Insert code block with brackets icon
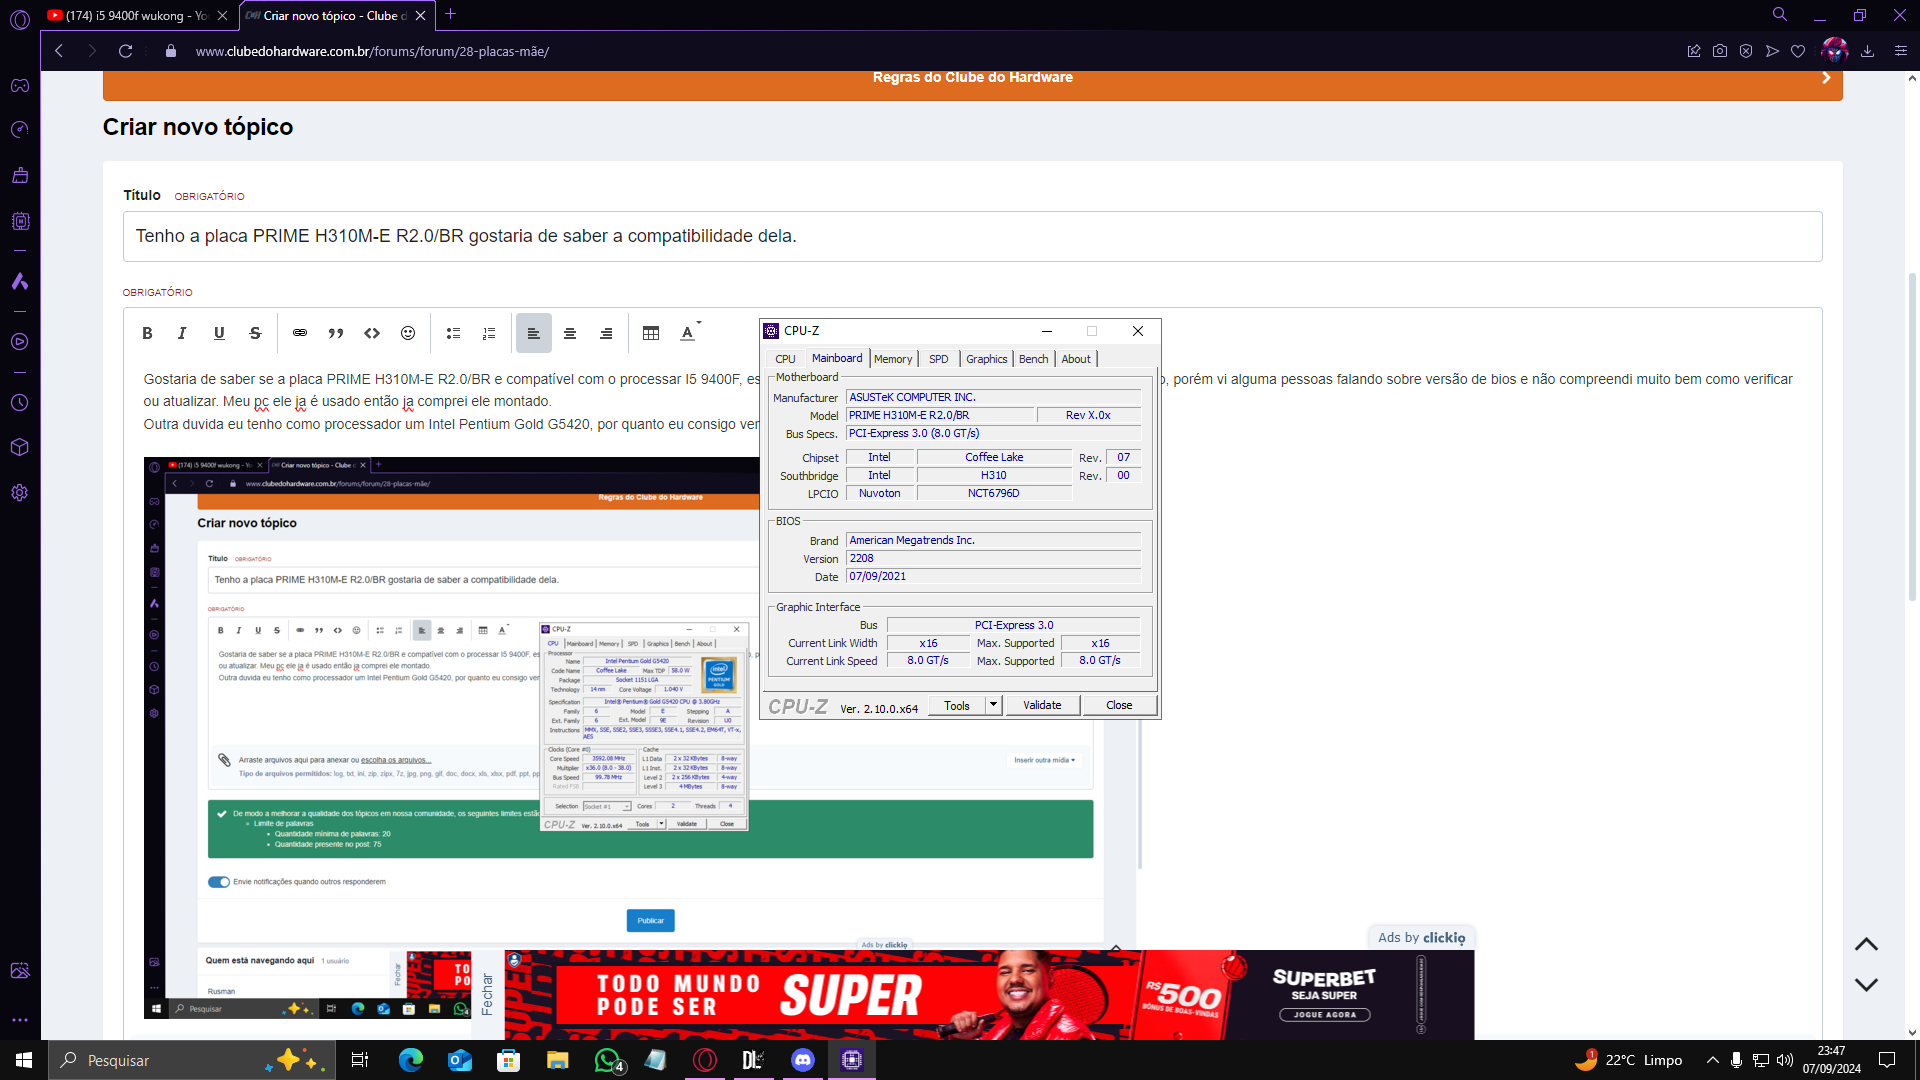 [372, 333]
